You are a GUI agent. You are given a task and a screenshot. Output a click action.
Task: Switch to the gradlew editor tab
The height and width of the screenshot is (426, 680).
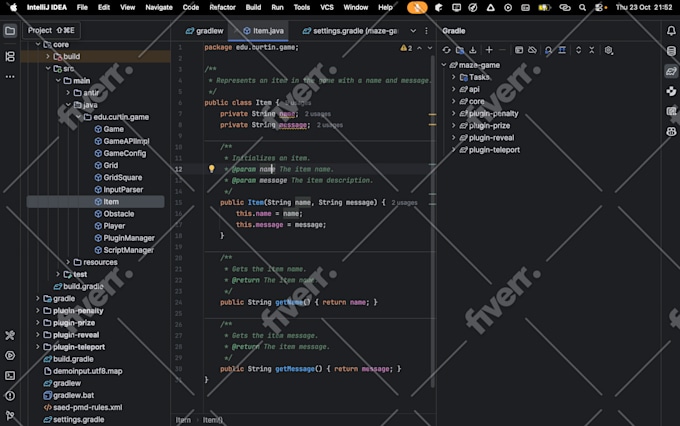[204, 31]
